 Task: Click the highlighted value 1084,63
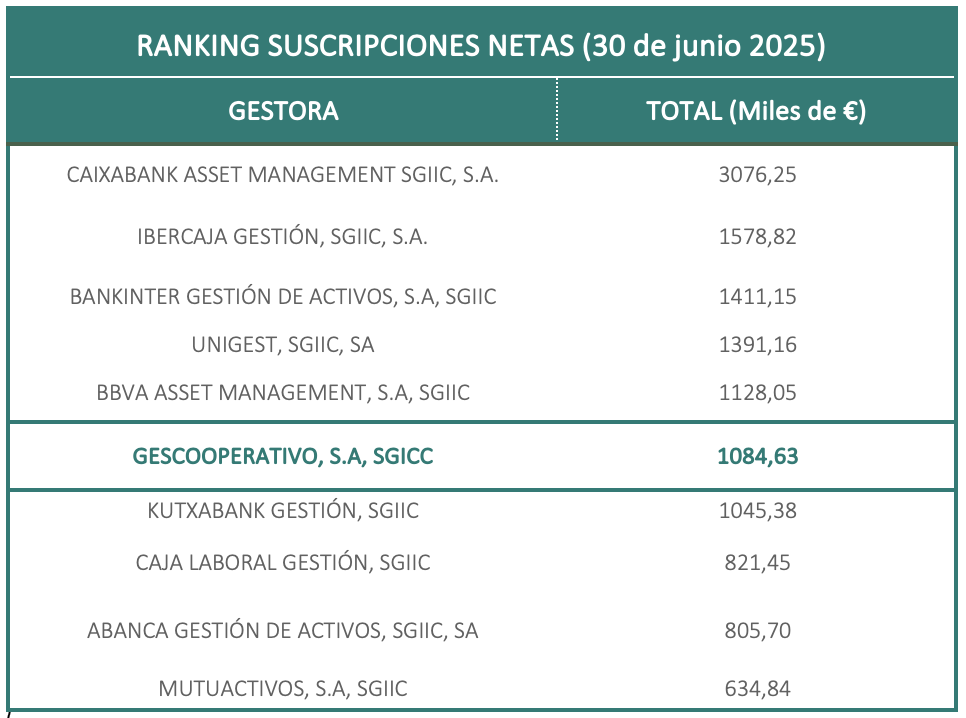click(758, 456)
